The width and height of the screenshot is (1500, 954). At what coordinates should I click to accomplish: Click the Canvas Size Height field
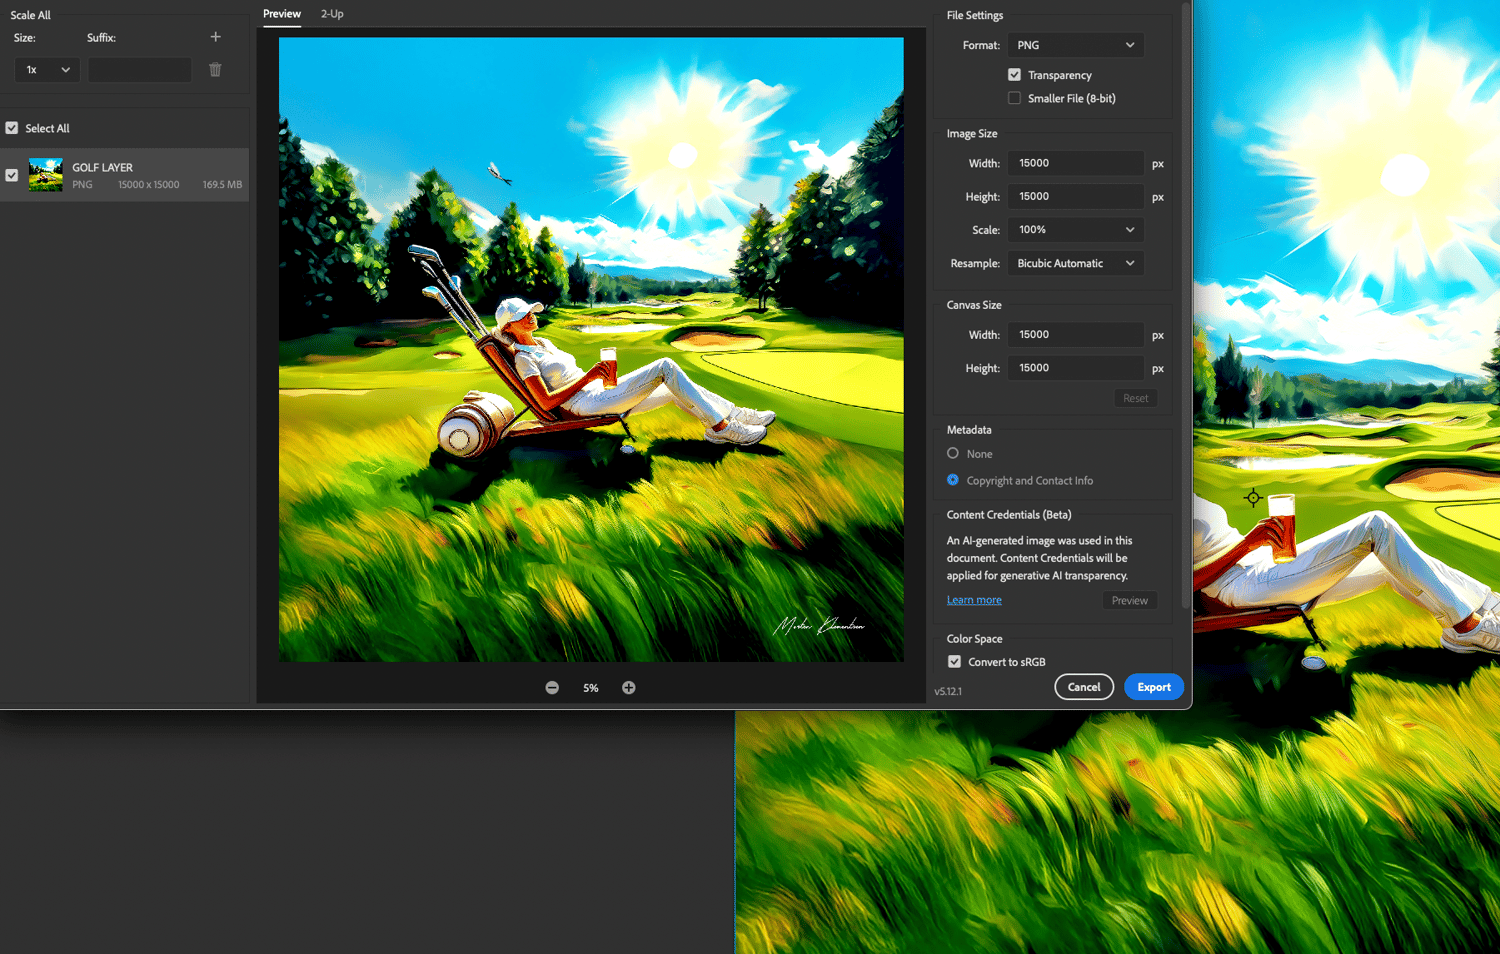click(x=1076, y=368)
